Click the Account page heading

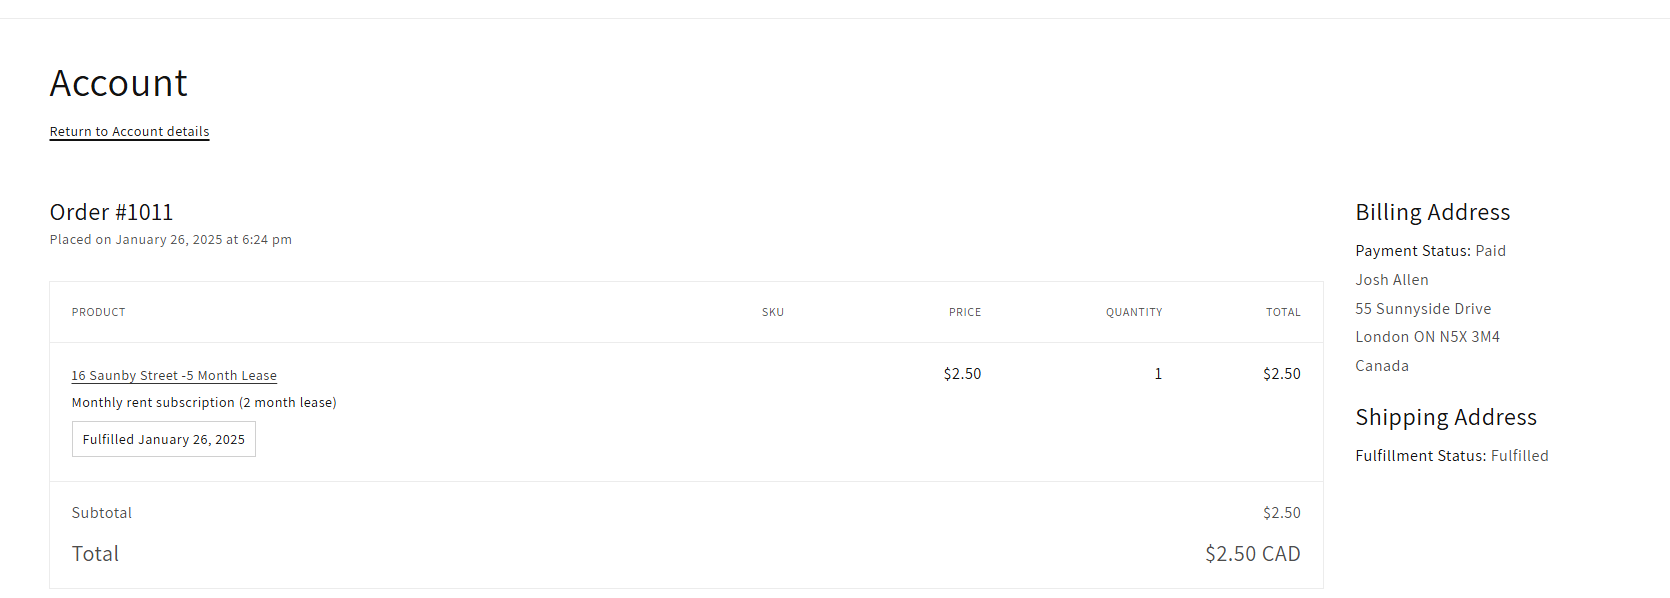pyautogui.click(x=118, y=83)
